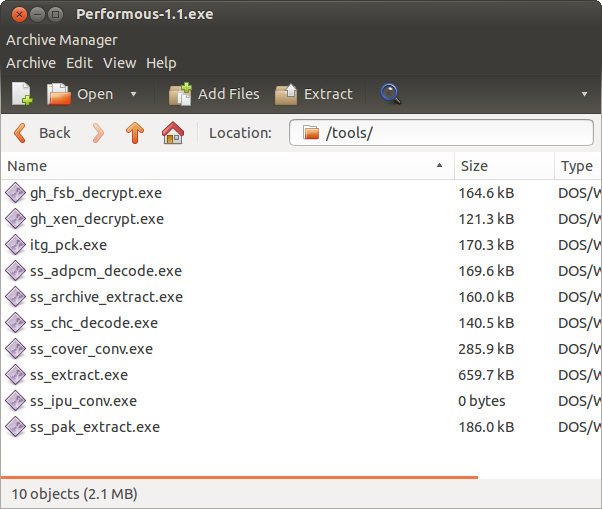Select ss_pak_extract.exe file name
The width and height of the screenshot is (602, 509).
click(x=95, y=427)
